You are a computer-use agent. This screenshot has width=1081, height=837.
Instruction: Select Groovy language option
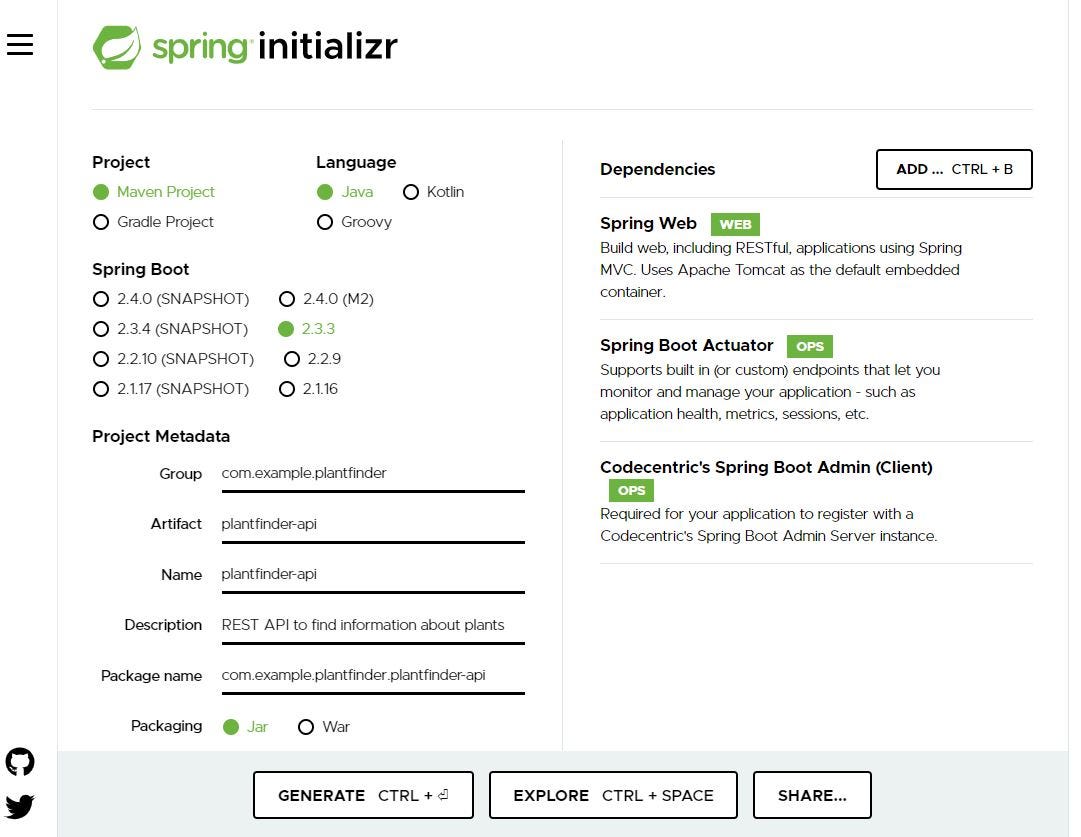pos(354,222)
